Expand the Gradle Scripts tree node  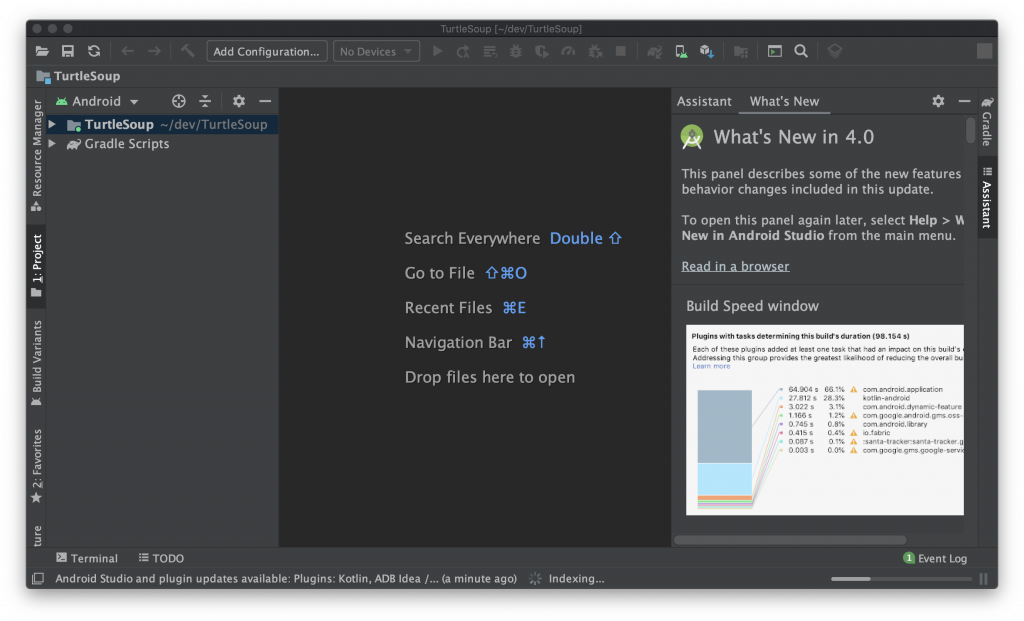52,144
